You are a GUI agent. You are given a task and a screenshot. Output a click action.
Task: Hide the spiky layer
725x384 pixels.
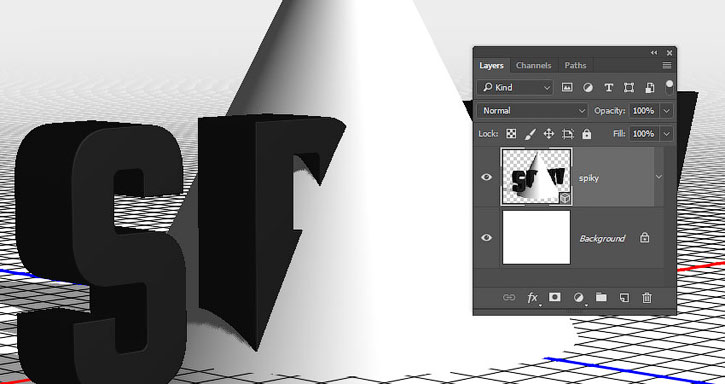click(x=486, y=177)
